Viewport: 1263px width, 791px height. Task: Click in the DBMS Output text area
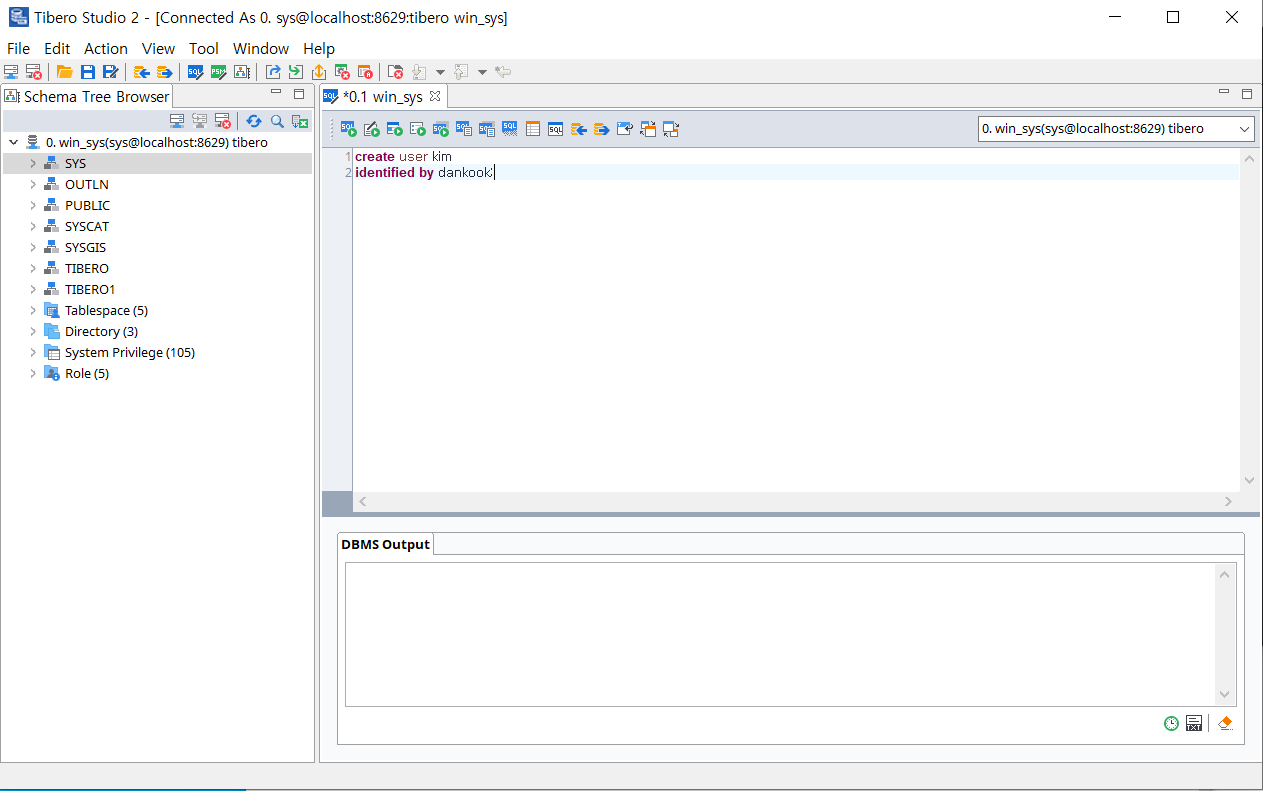coord(781,634)
